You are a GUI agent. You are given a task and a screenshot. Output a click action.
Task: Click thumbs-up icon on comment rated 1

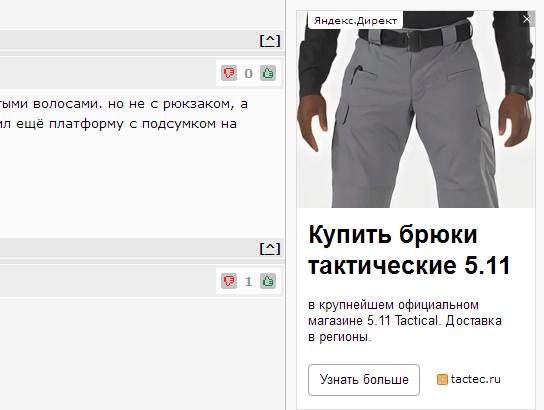(x=268, y=281)
